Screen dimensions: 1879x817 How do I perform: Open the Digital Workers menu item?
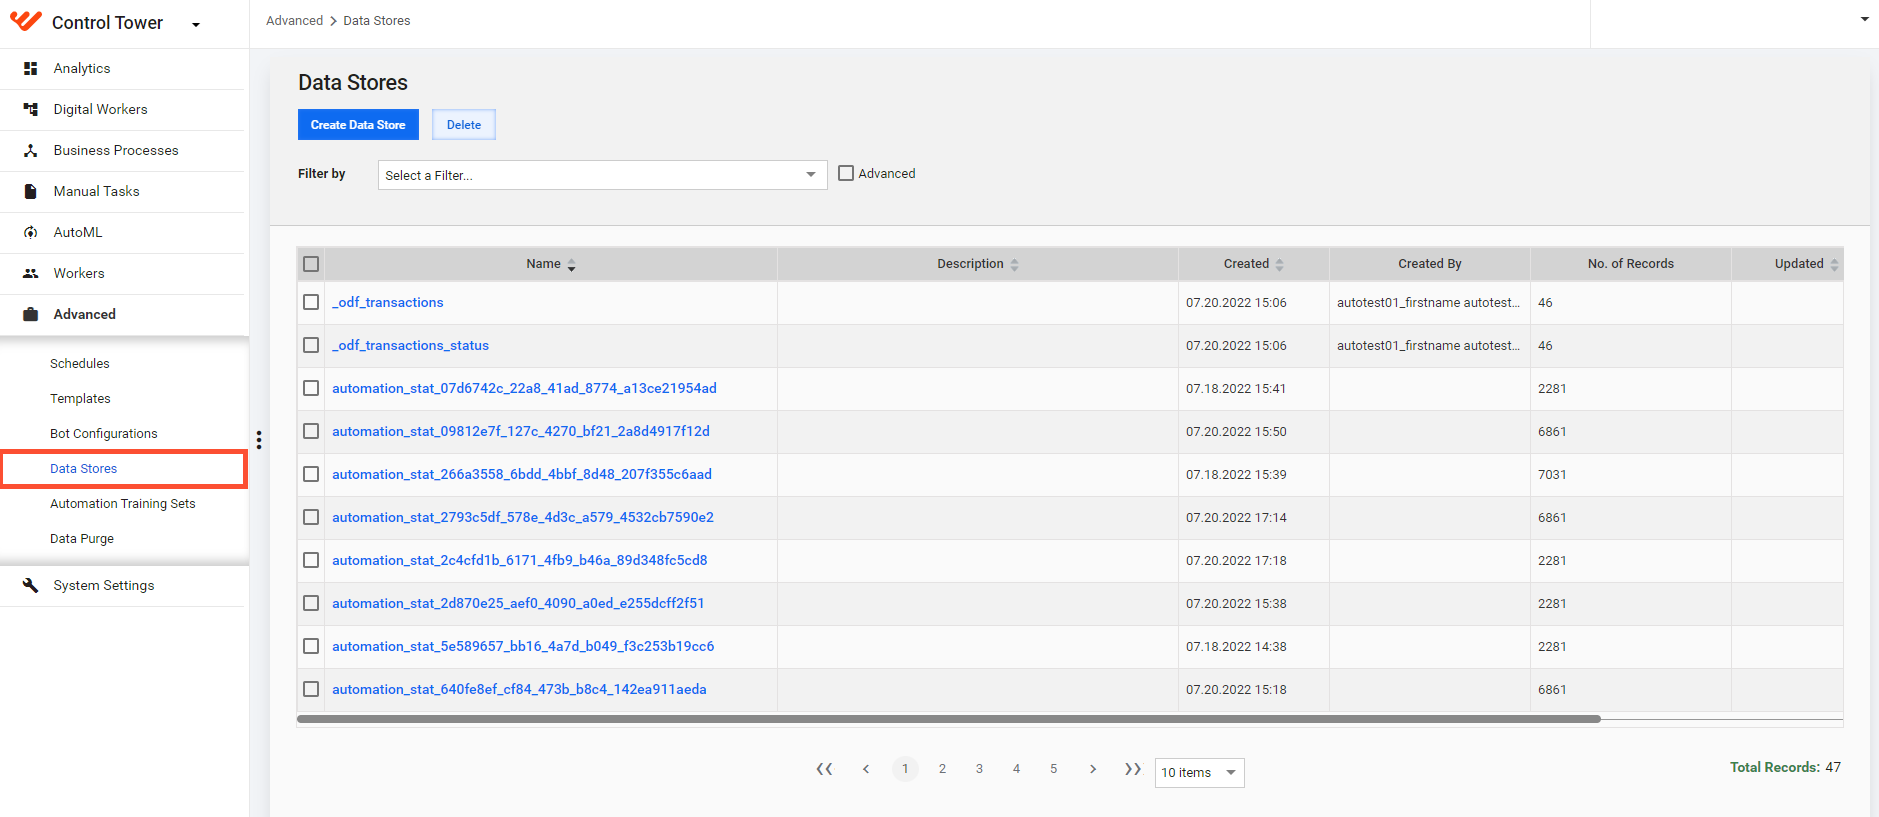[100, 109]
